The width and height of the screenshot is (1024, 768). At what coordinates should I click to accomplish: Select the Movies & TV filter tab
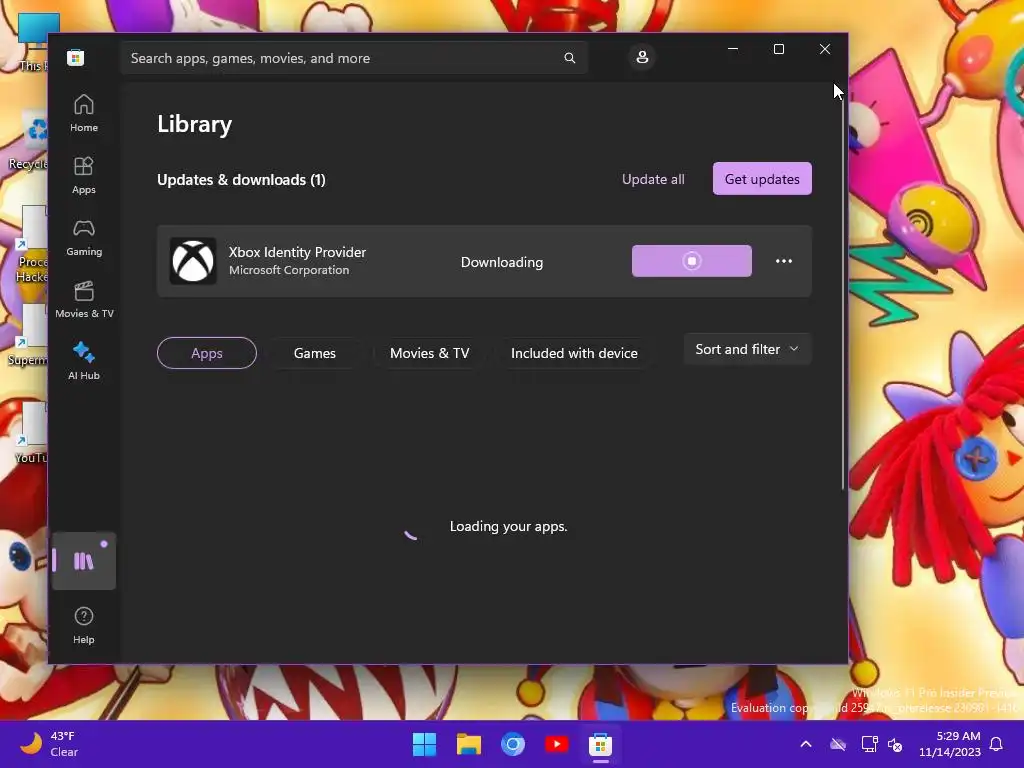430,353
